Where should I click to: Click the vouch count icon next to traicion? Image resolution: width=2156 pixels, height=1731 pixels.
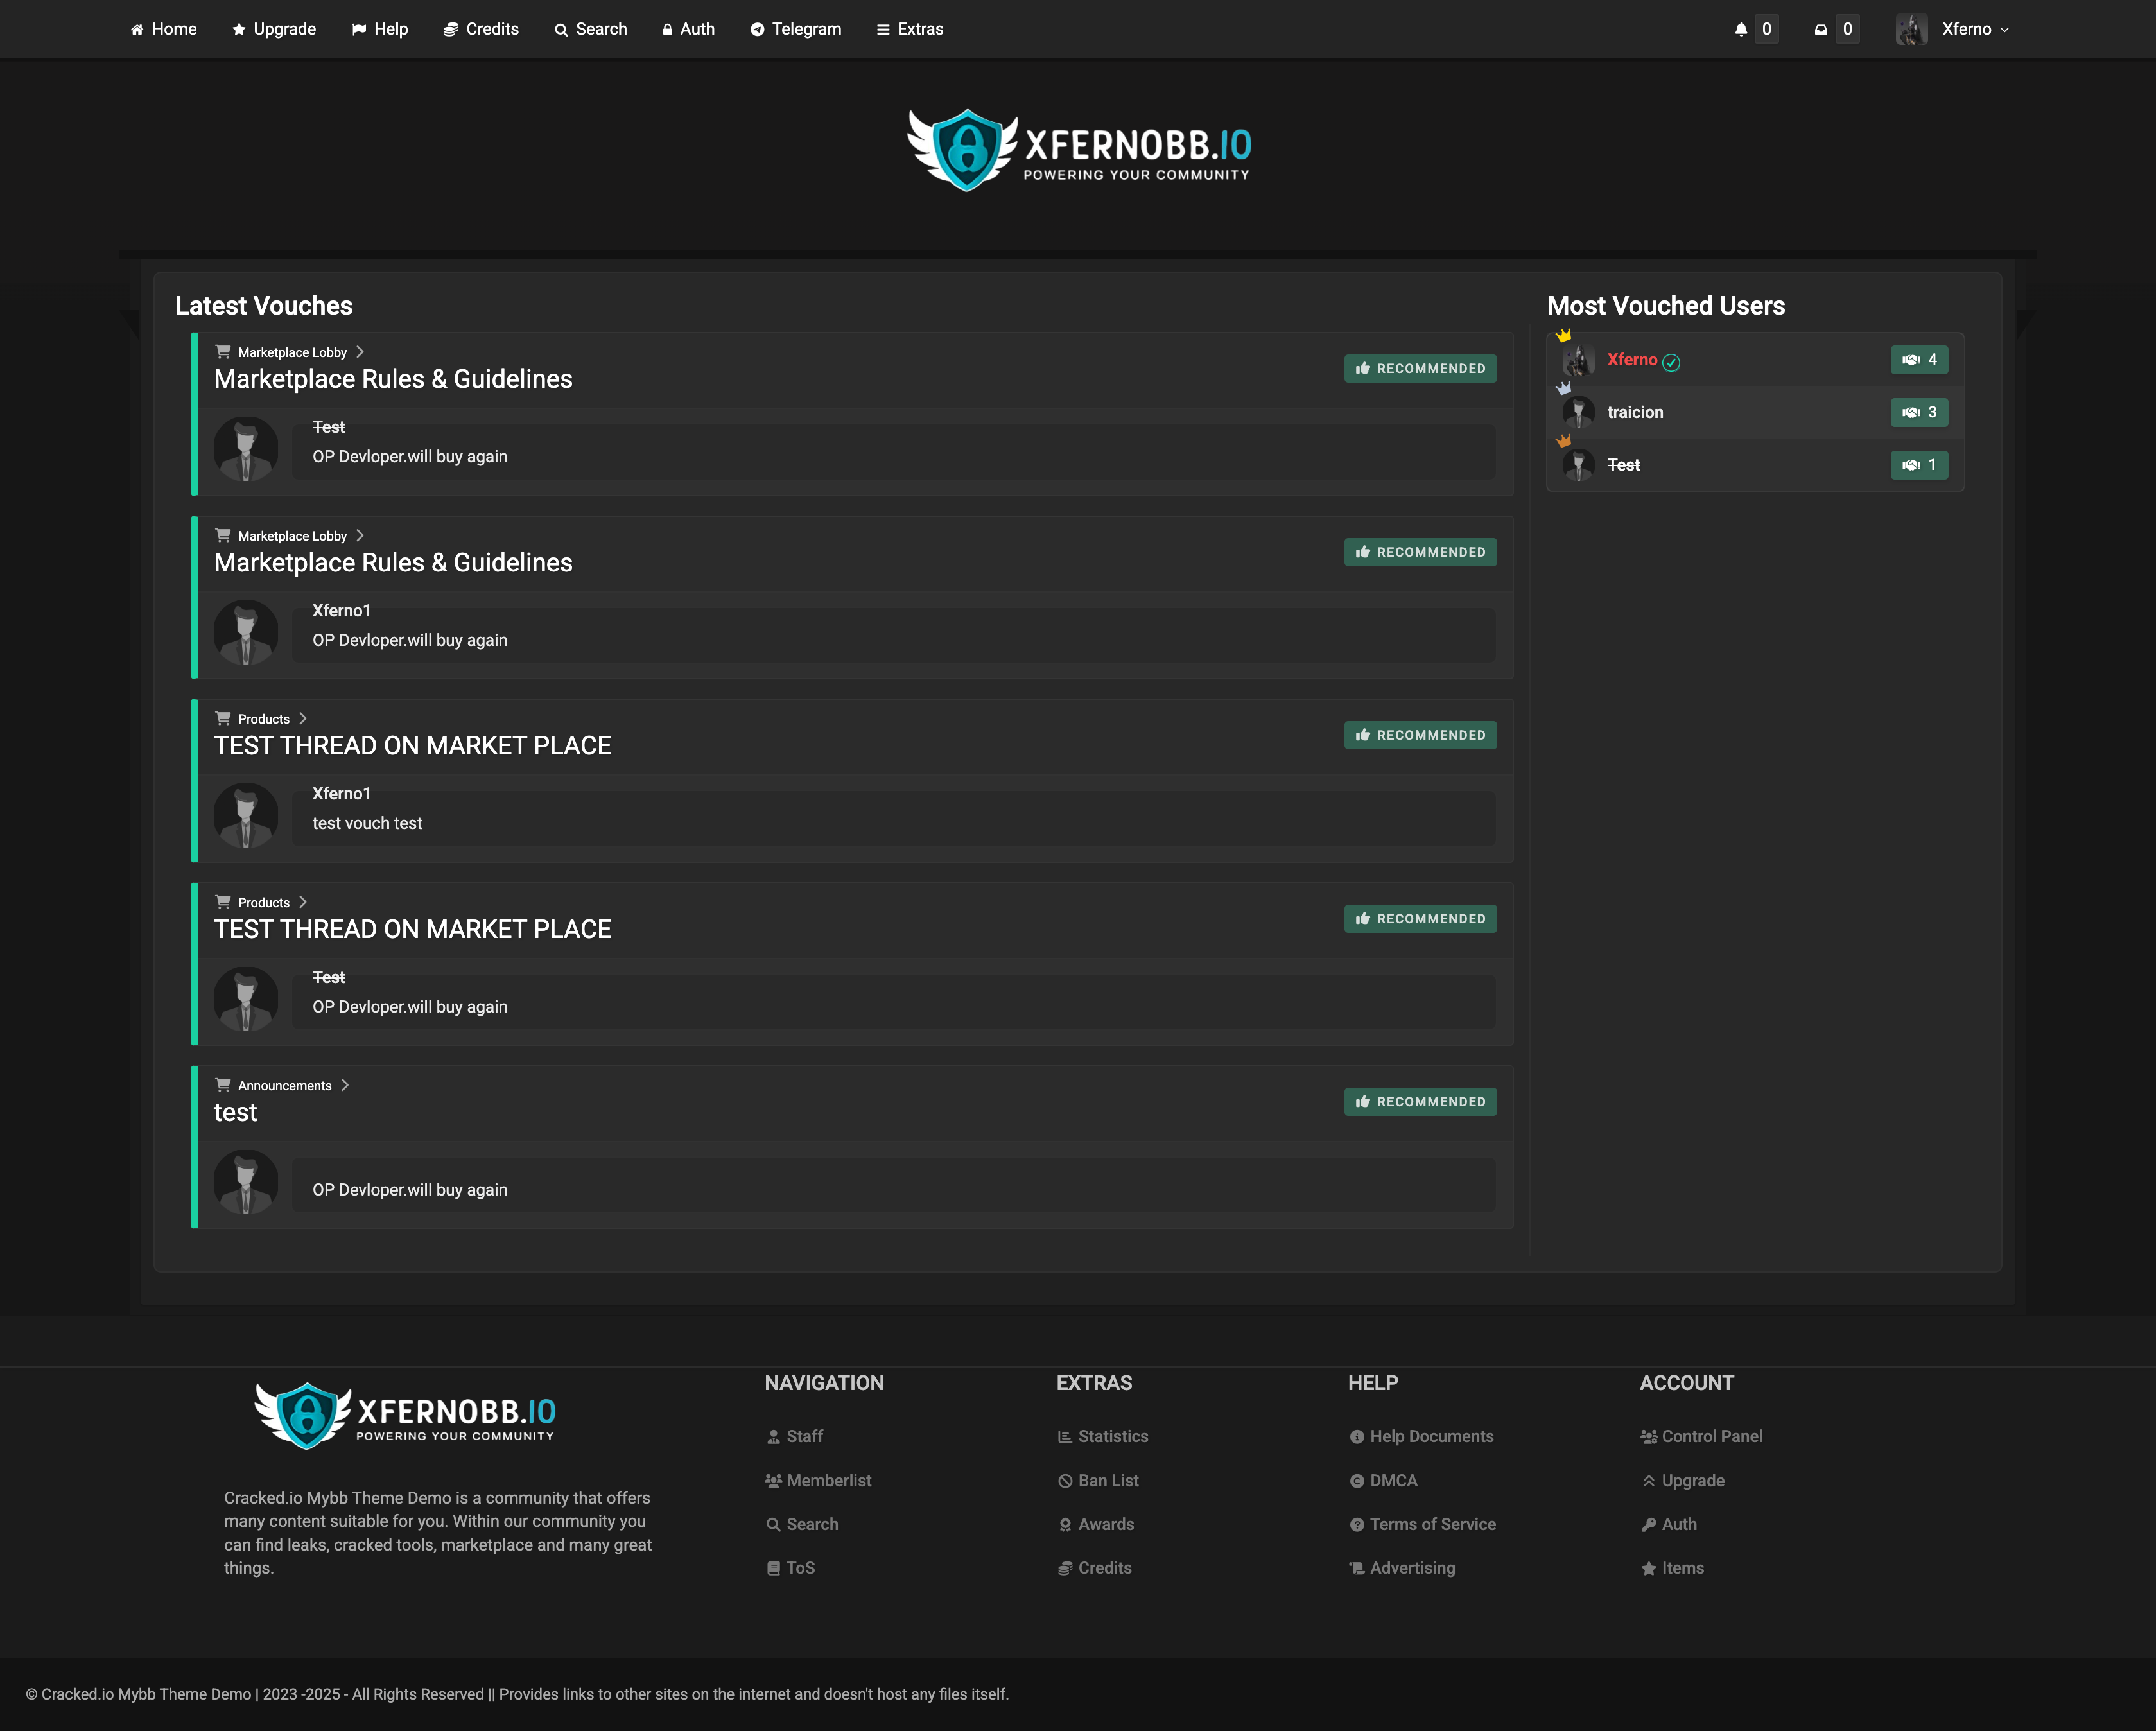(x=1911, y=412)
